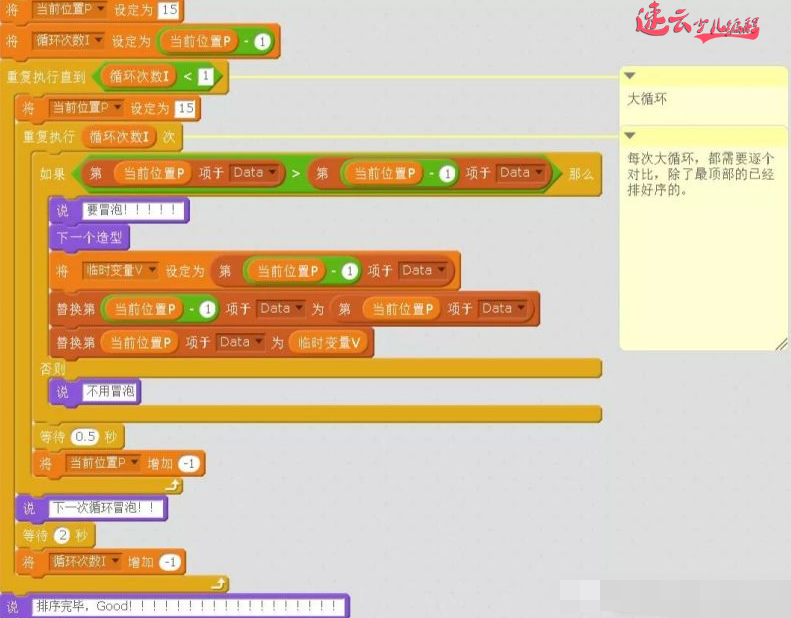Collapse the 每次大循环 comment note
Image resolution: width=791 pixels, height=618 pixels.
pyautogui.click(x=630, y=135)
